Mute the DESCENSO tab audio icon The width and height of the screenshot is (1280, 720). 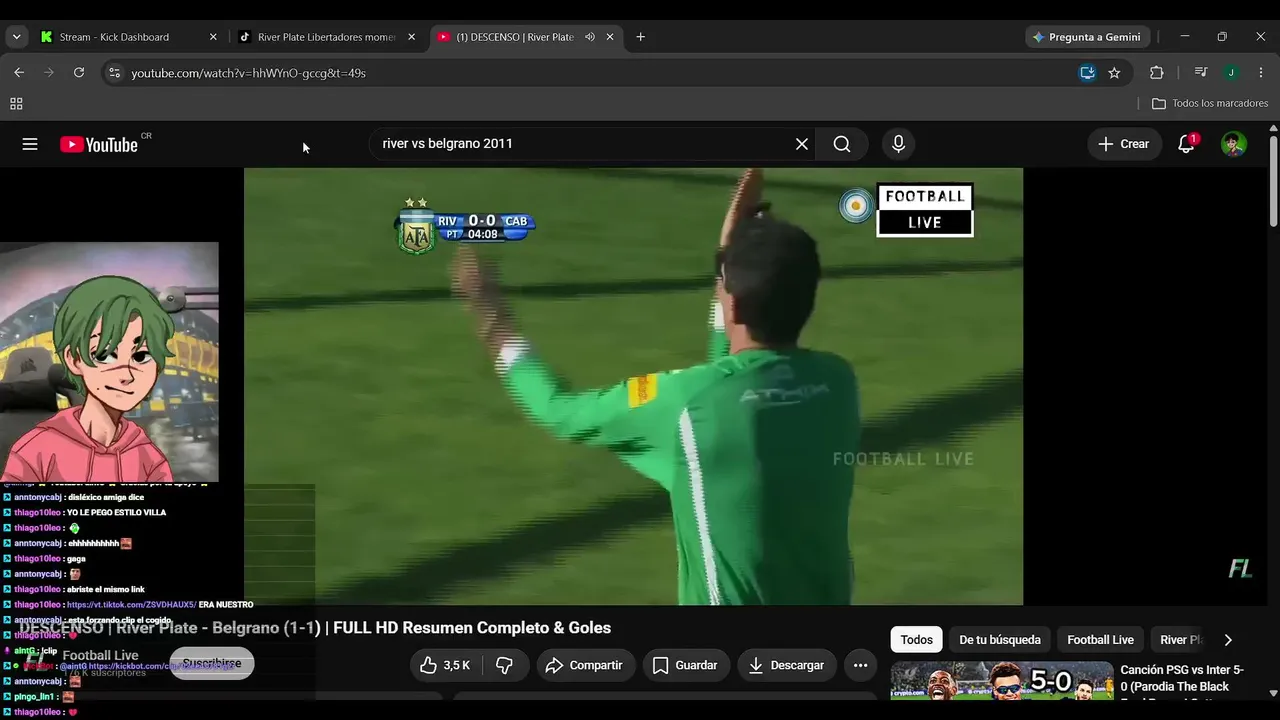pyautogui.click(x=590, y=37)
